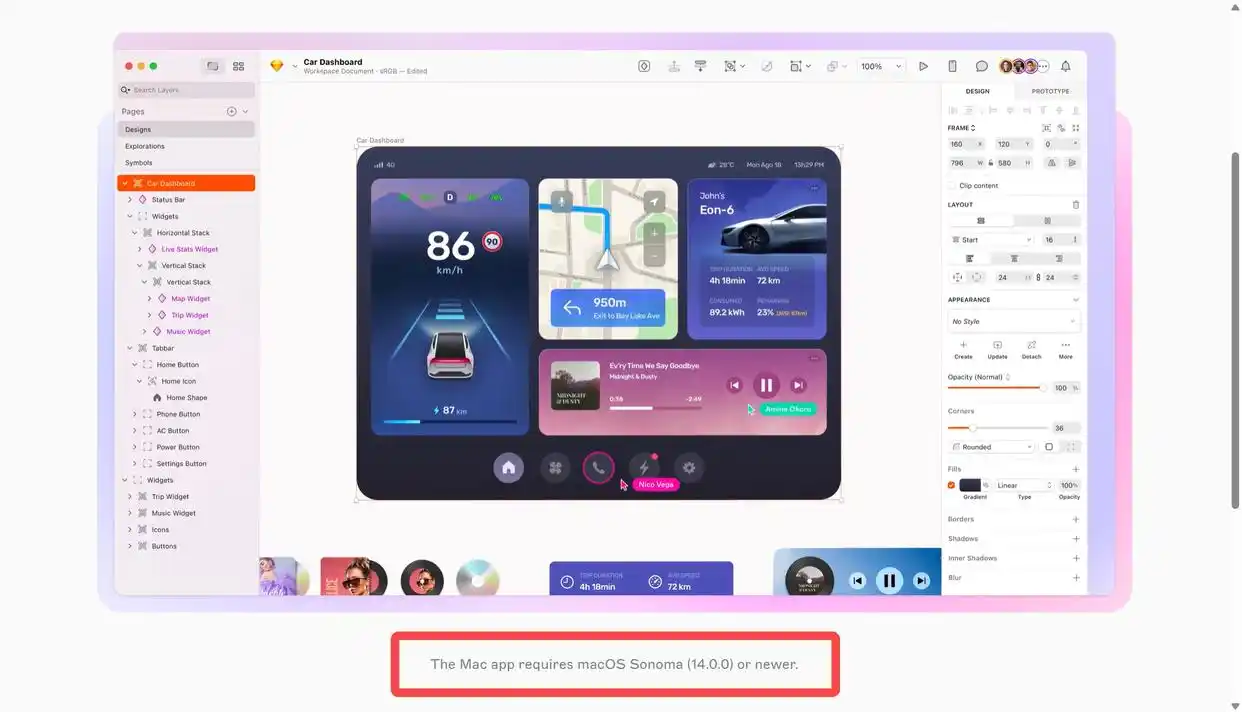Collapse the Car Dashboard layer group
Image resolution: width=1242 pixels, height=712 pixels.
click(x=125, y=184)
